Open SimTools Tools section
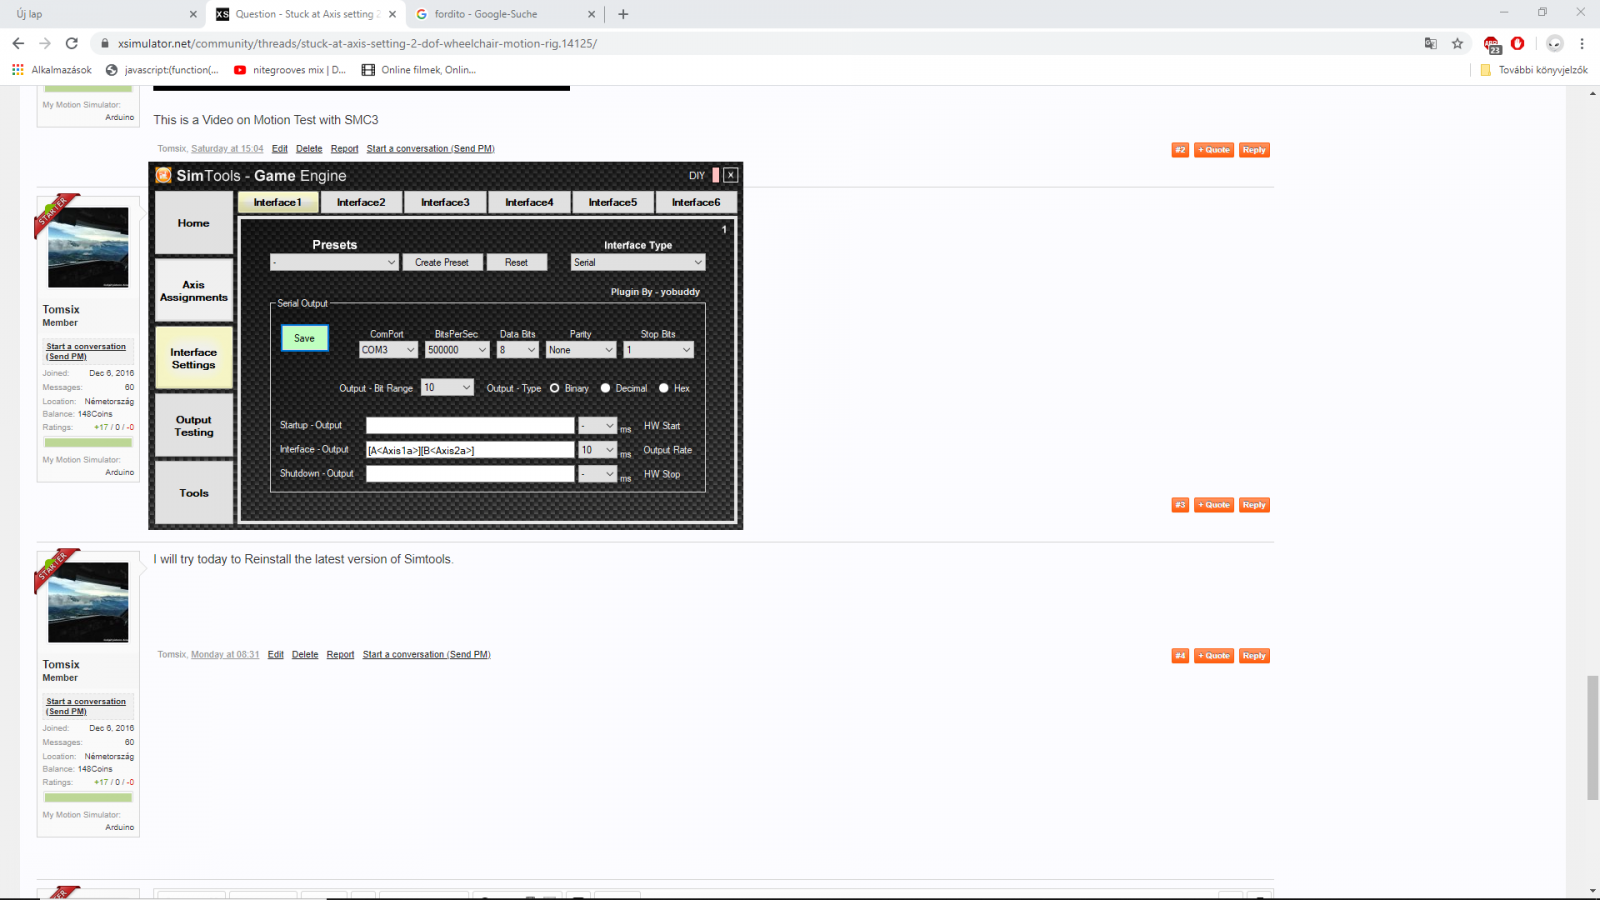1600x900 pixels. point(194,493)
